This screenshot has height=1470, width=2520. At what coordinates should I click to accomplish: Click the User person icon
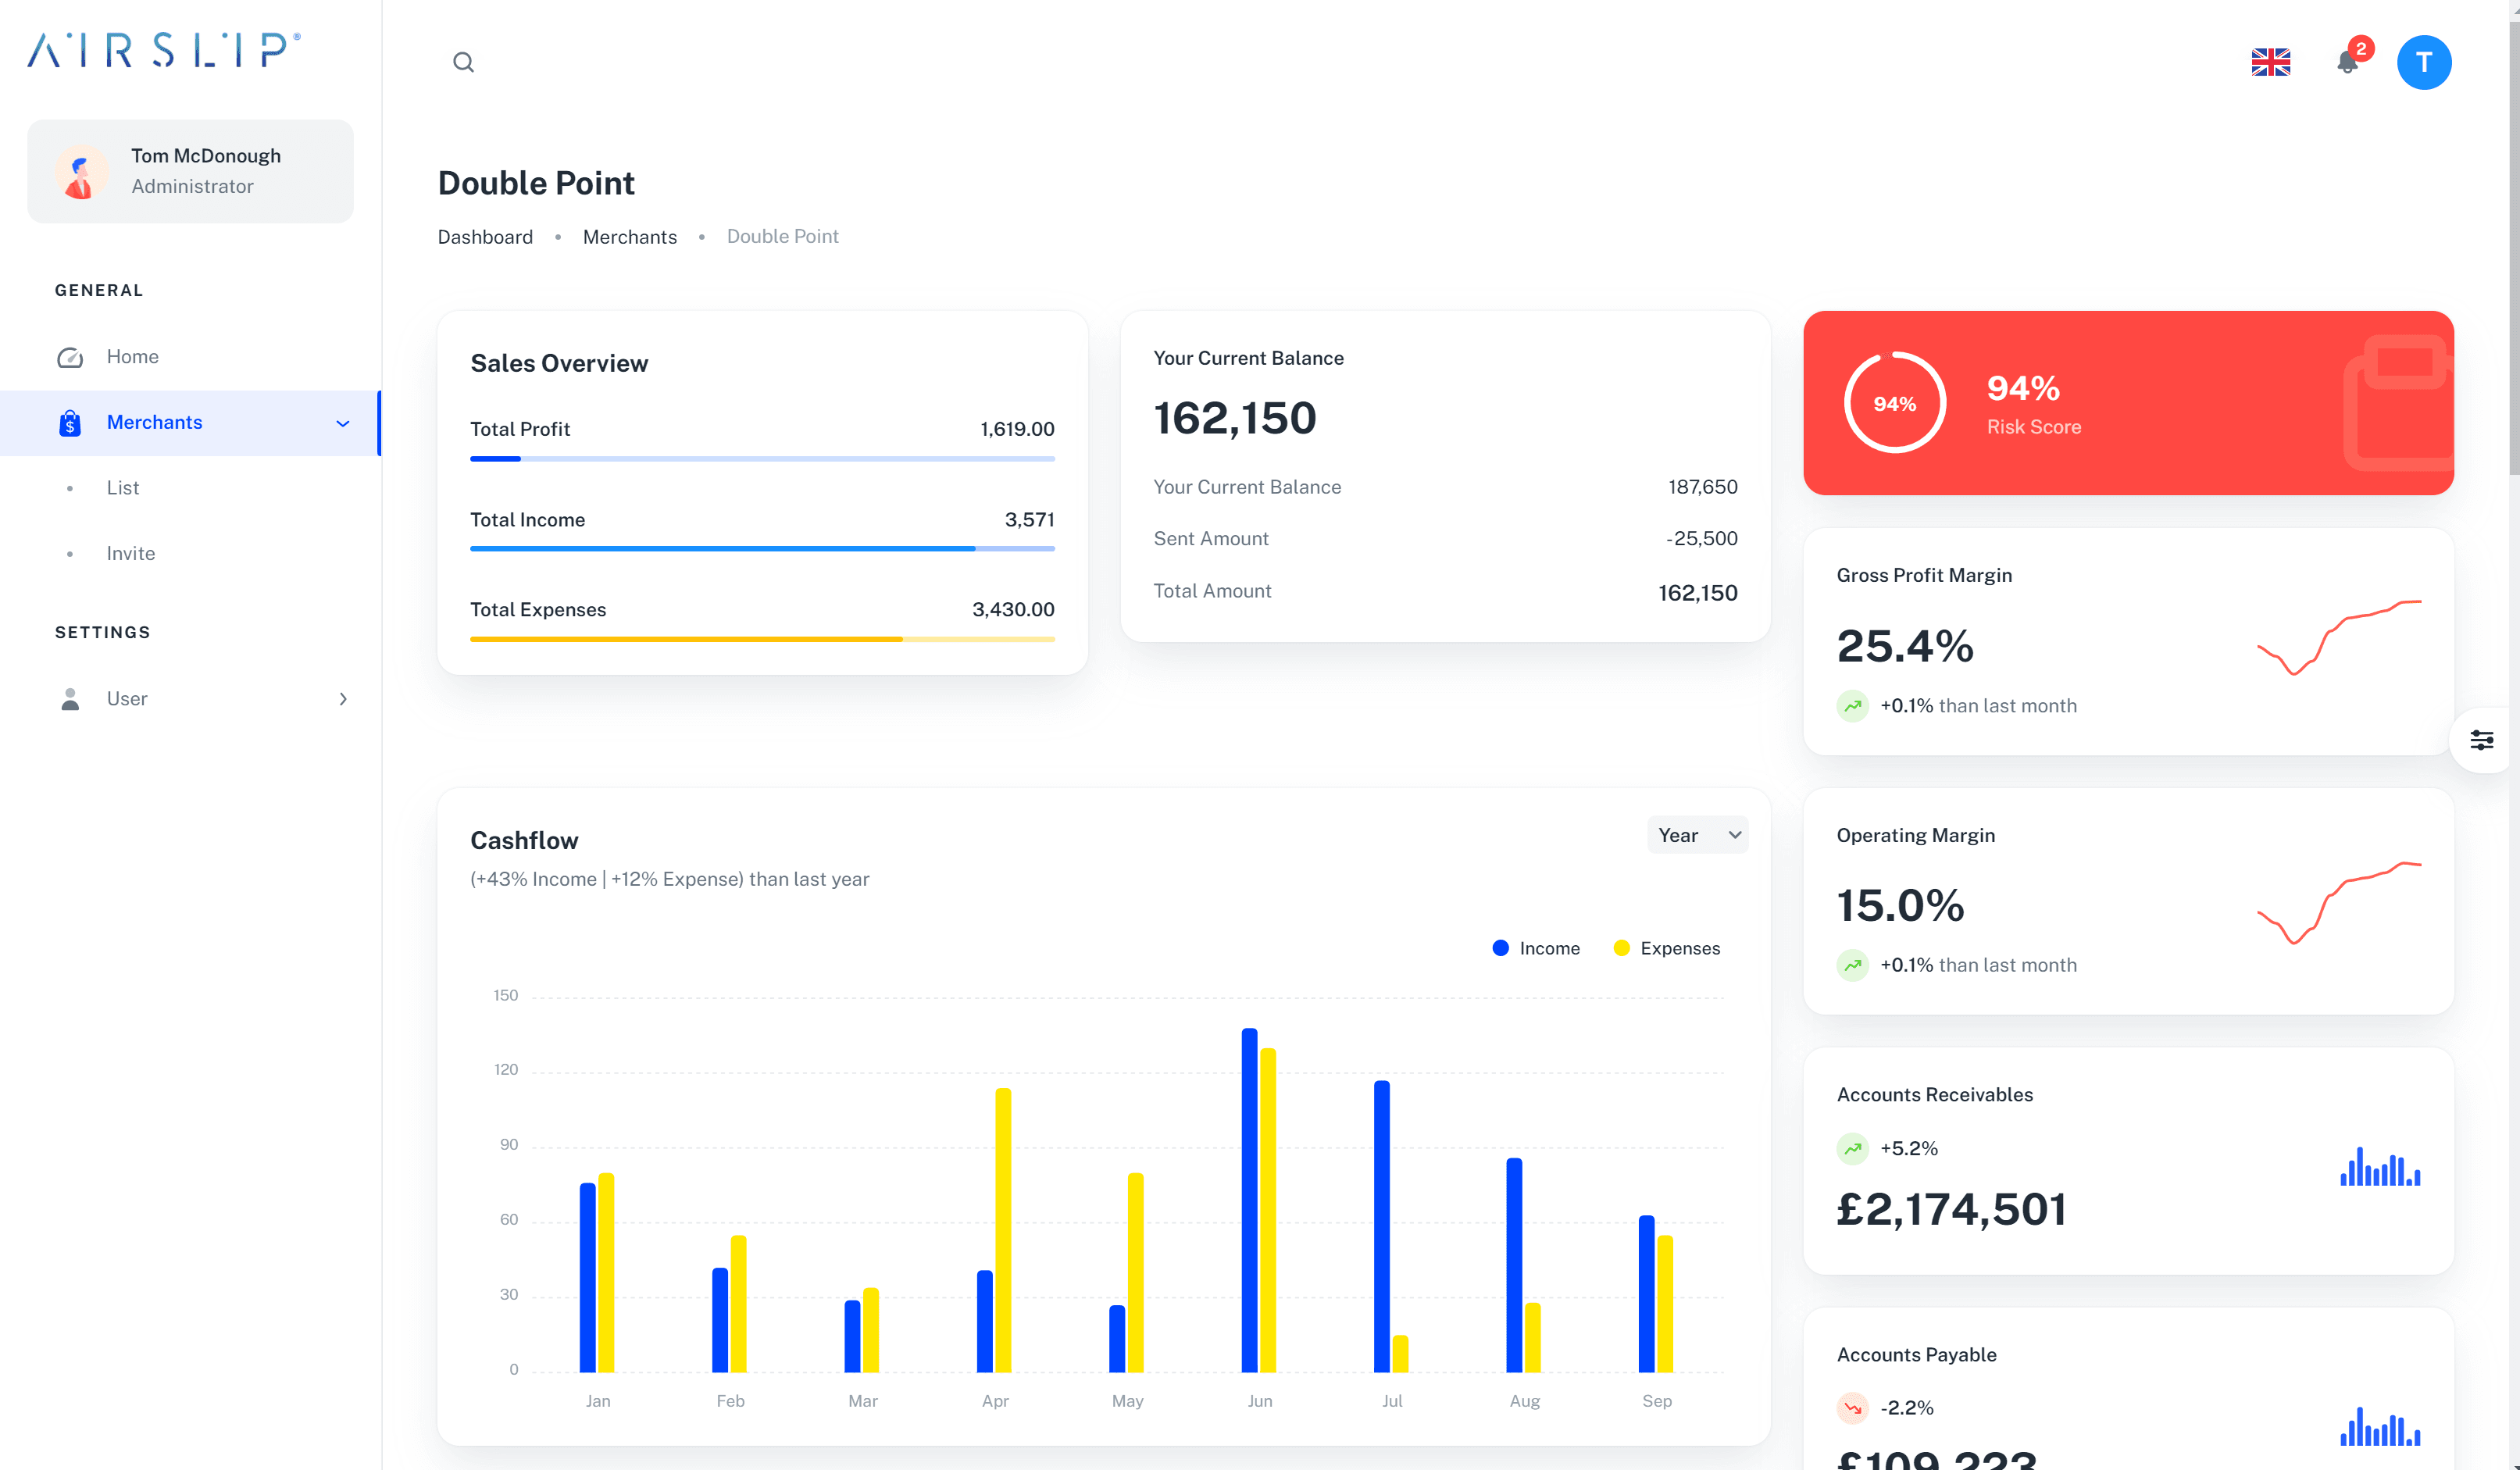70,699
